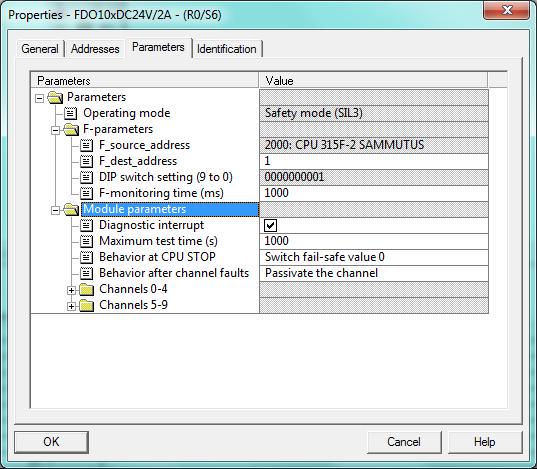
Task: Select the F_dest_address row label
Action: tap(138, 161)
